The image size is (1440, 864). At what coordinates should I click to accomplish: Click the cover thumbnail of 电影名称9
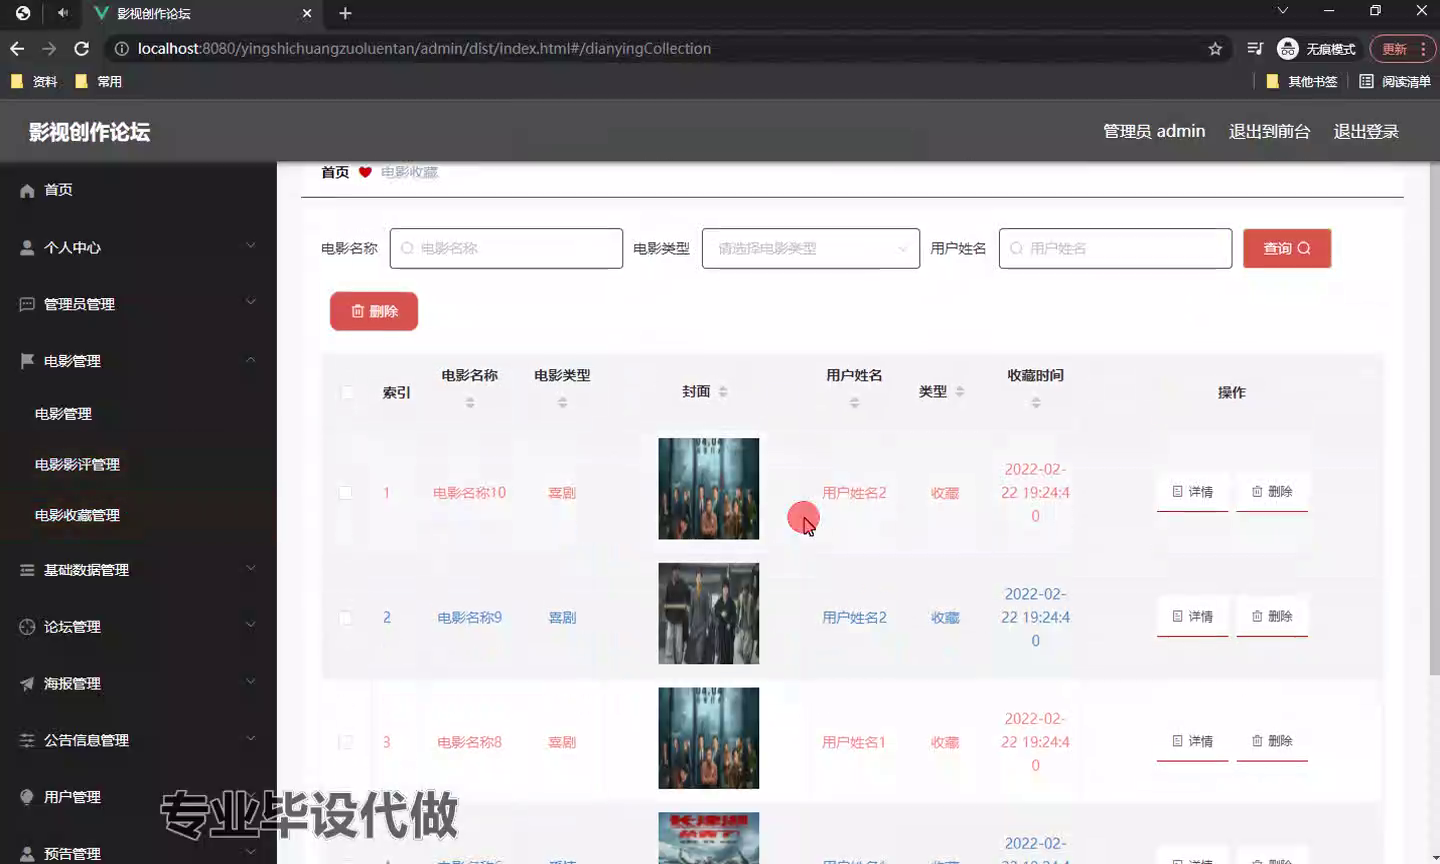(x=709, y=613)
